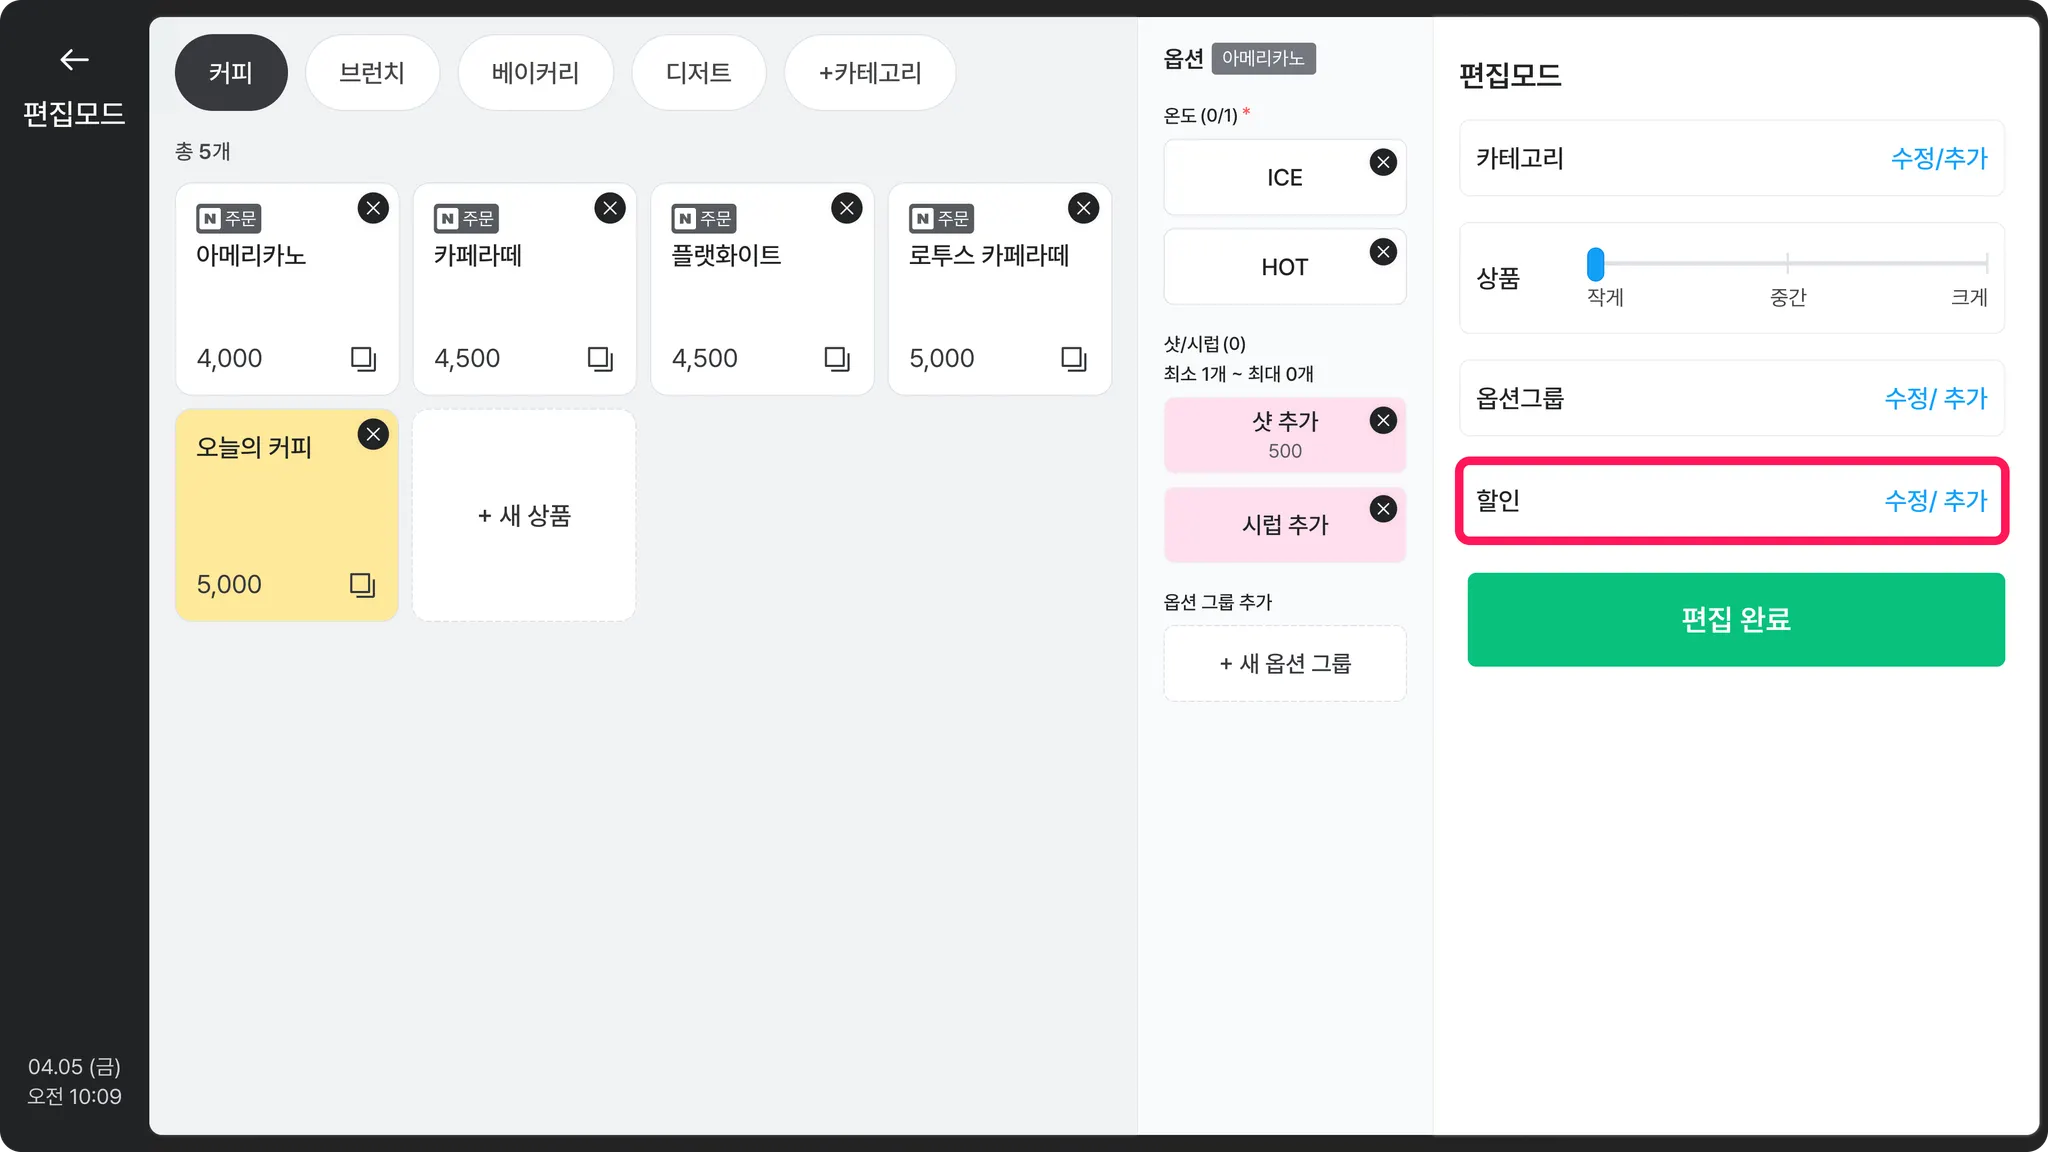
Task: Select the 디저트 category tab
Action: point(698,73)
